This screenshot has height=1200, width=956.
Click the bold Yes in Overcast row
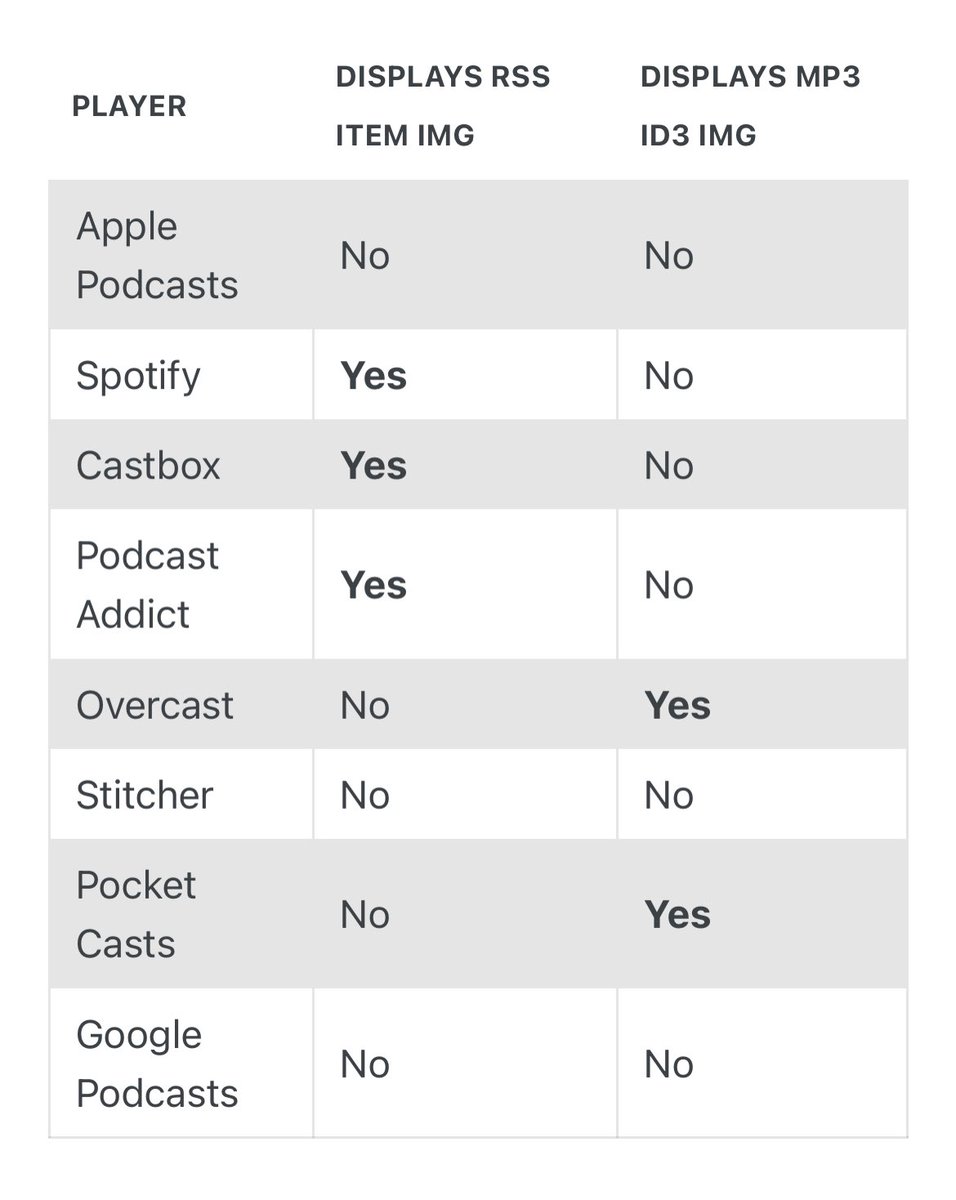point(678,706)
